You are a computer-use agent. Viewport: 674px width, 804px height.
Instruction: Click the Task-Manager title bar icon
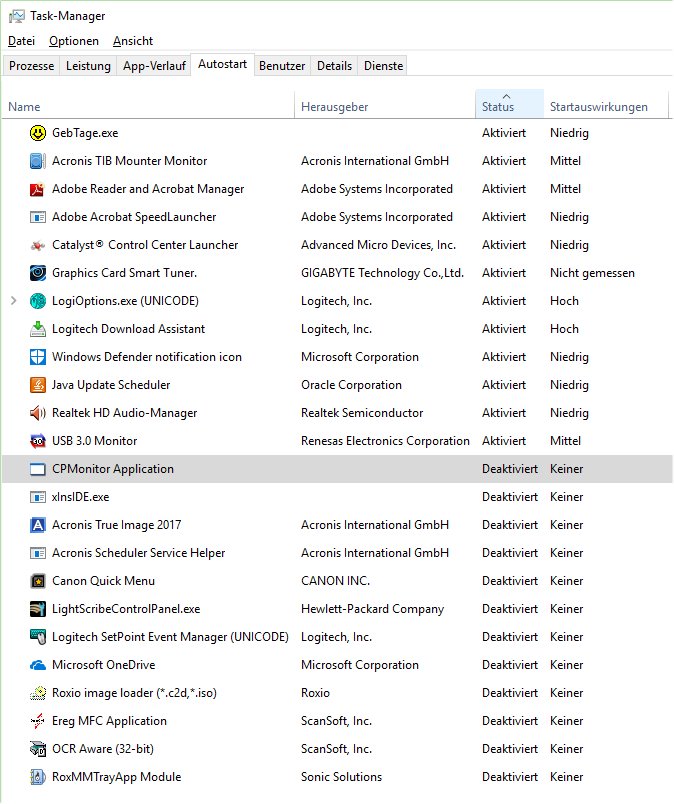(16, 16)
